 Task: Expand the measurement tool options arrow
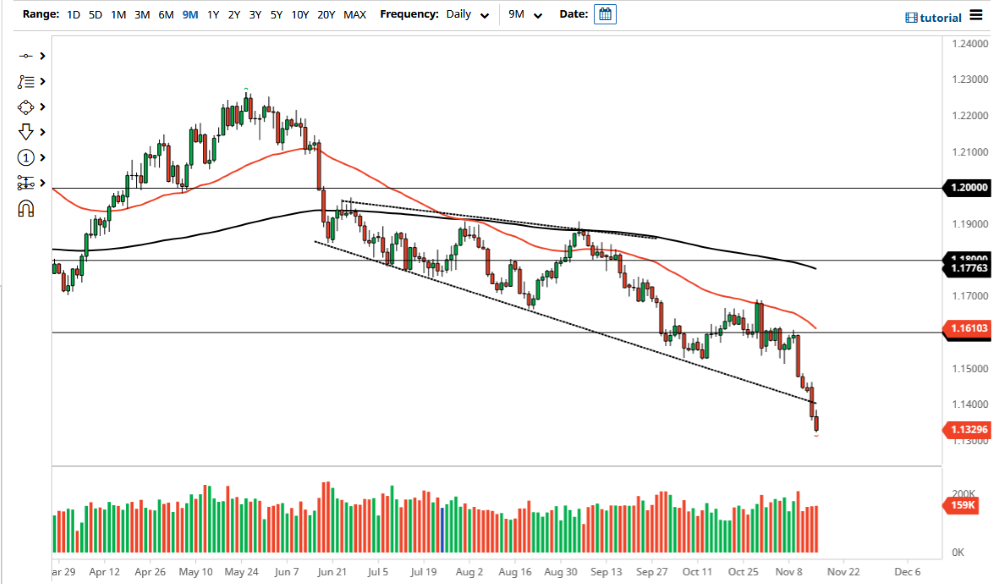coord(43,183)
